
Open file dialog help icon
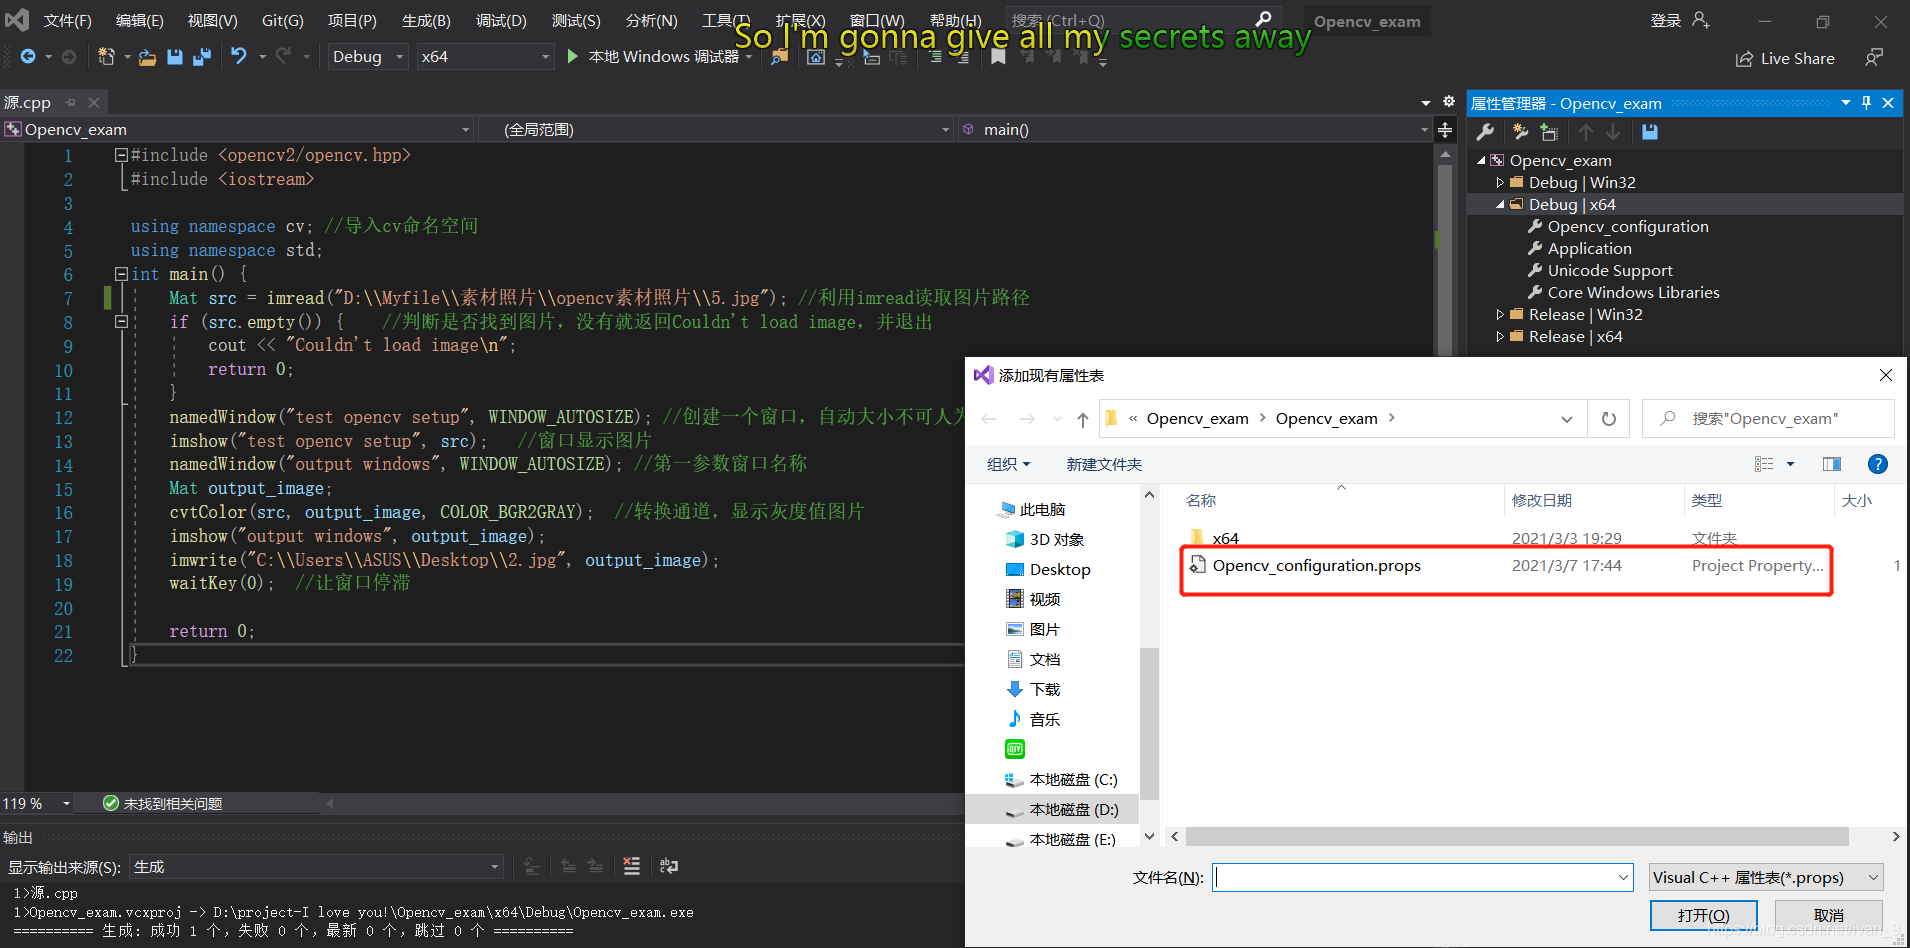point(1878,464)
